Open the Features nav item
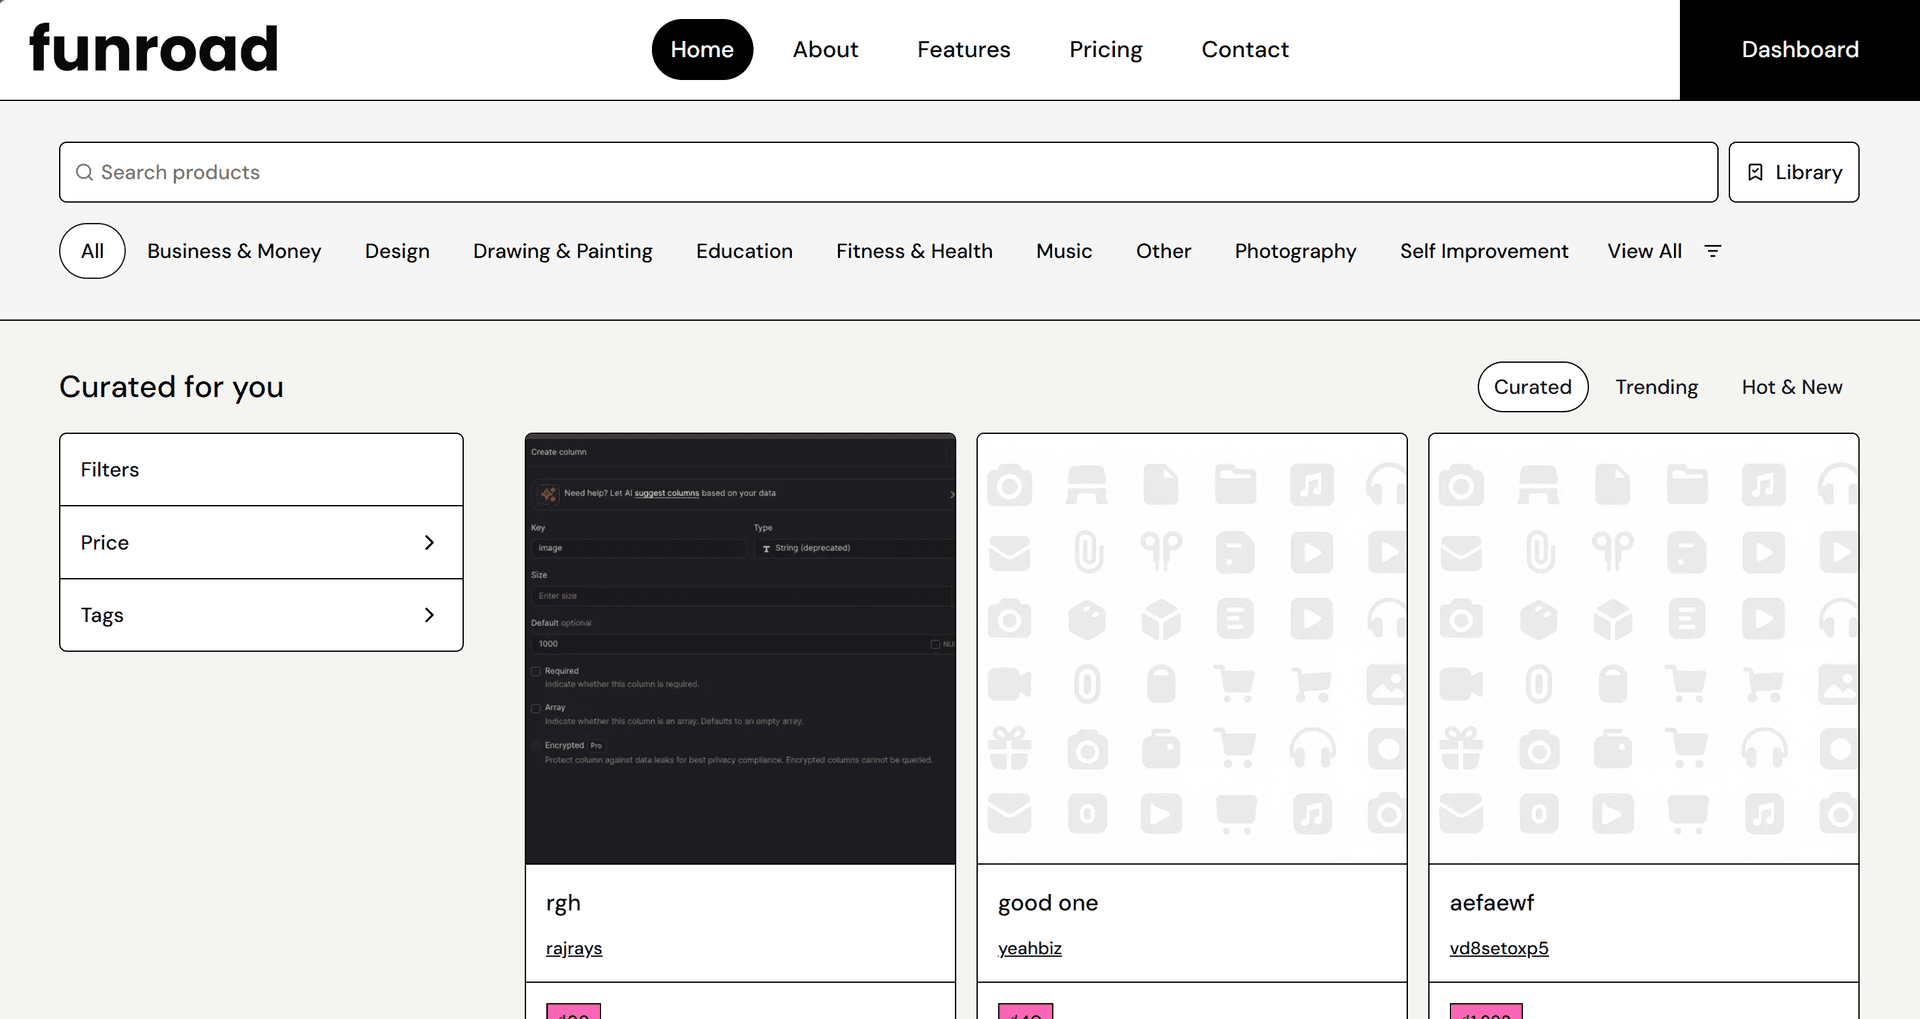 tap(963, 49)
